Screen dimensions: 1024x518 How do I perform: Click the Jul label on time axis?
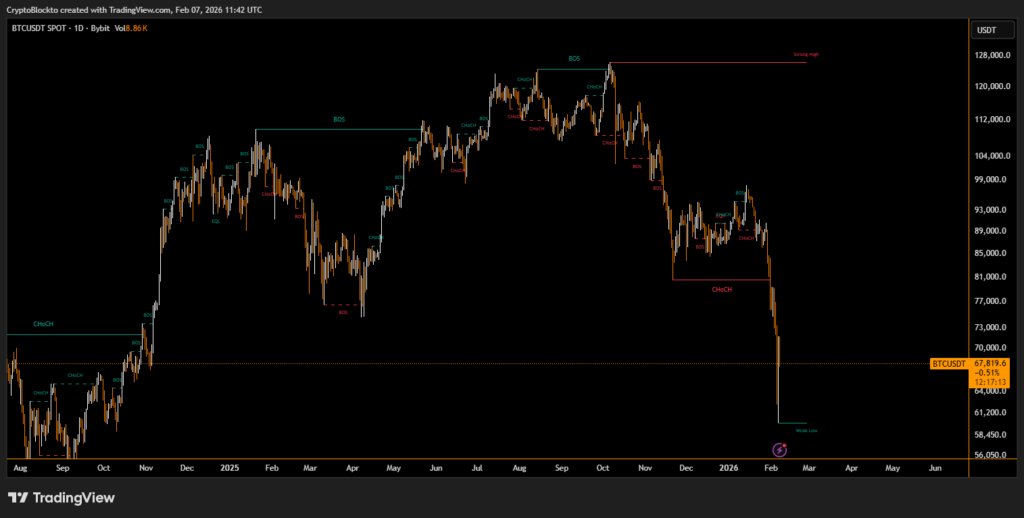point(477,467)
